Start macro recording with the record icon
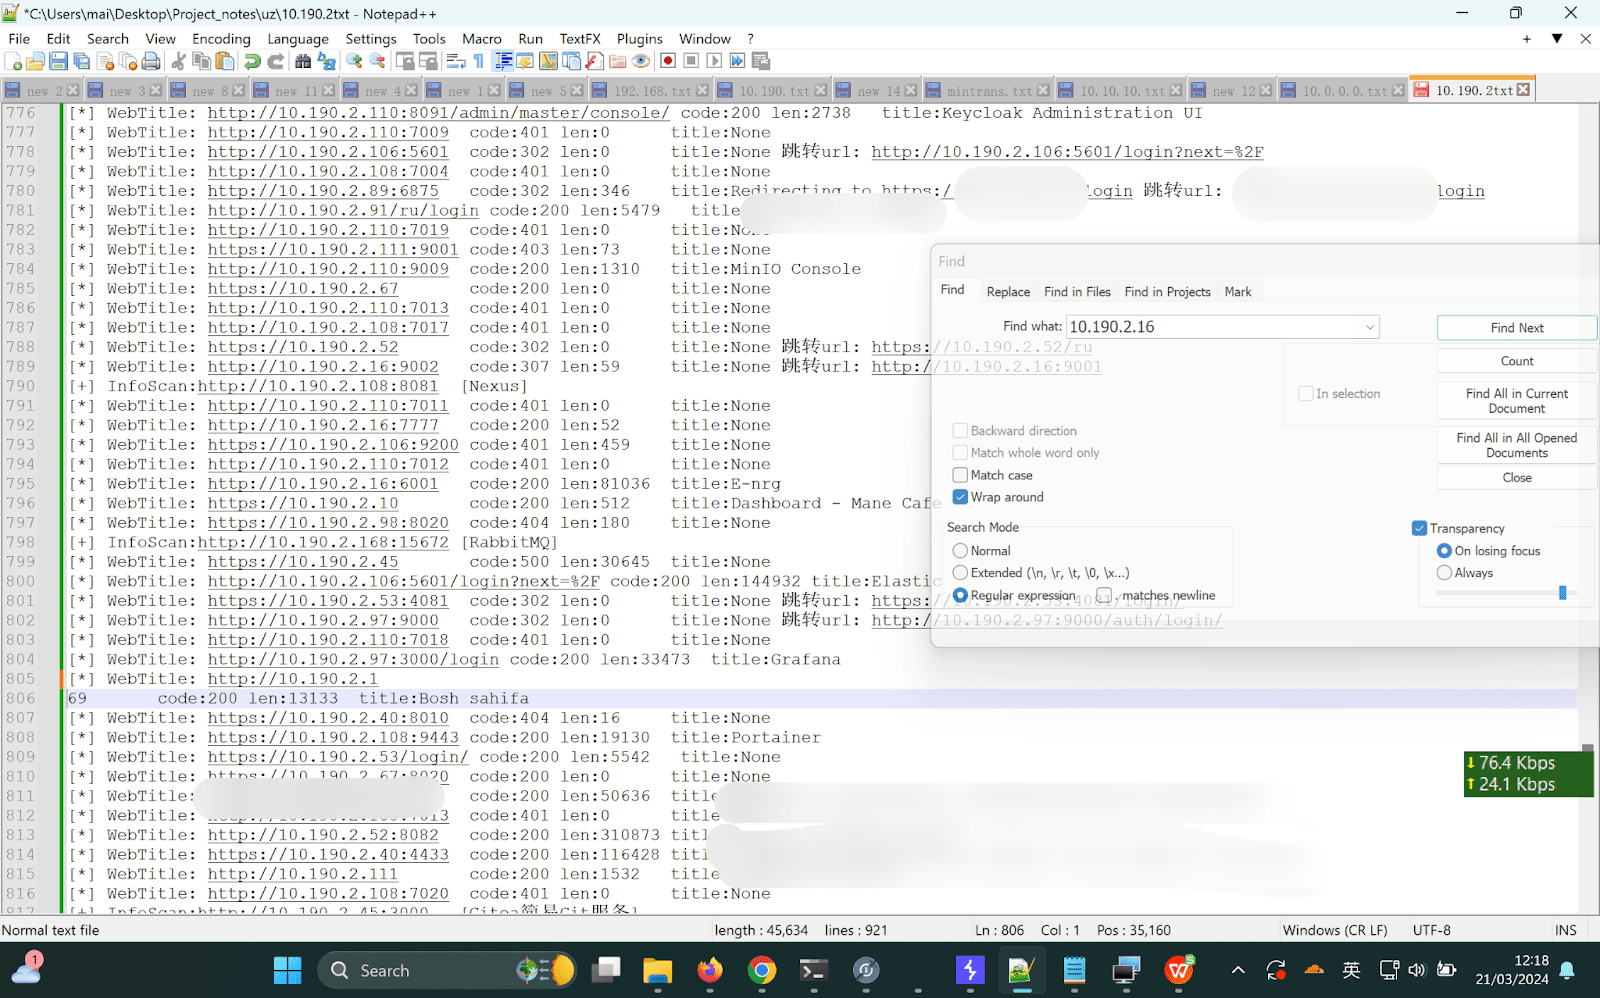1600x998 pixels. 666,61
